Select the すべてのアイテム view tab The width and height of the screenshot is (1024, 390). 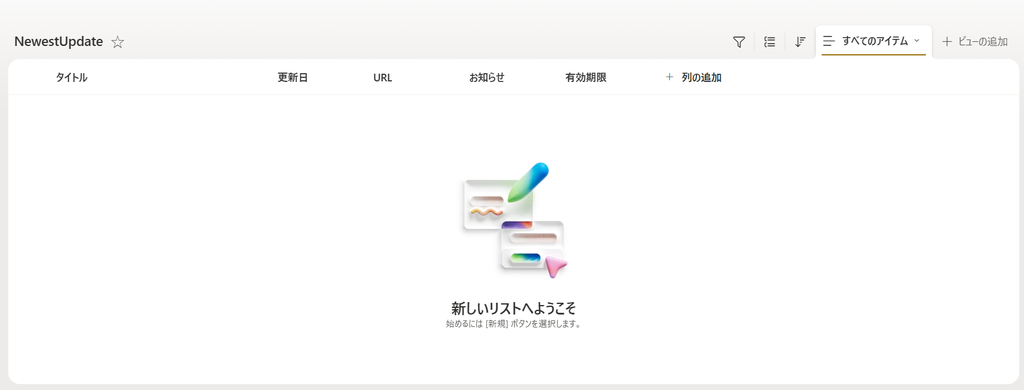(x=874, y=41)
